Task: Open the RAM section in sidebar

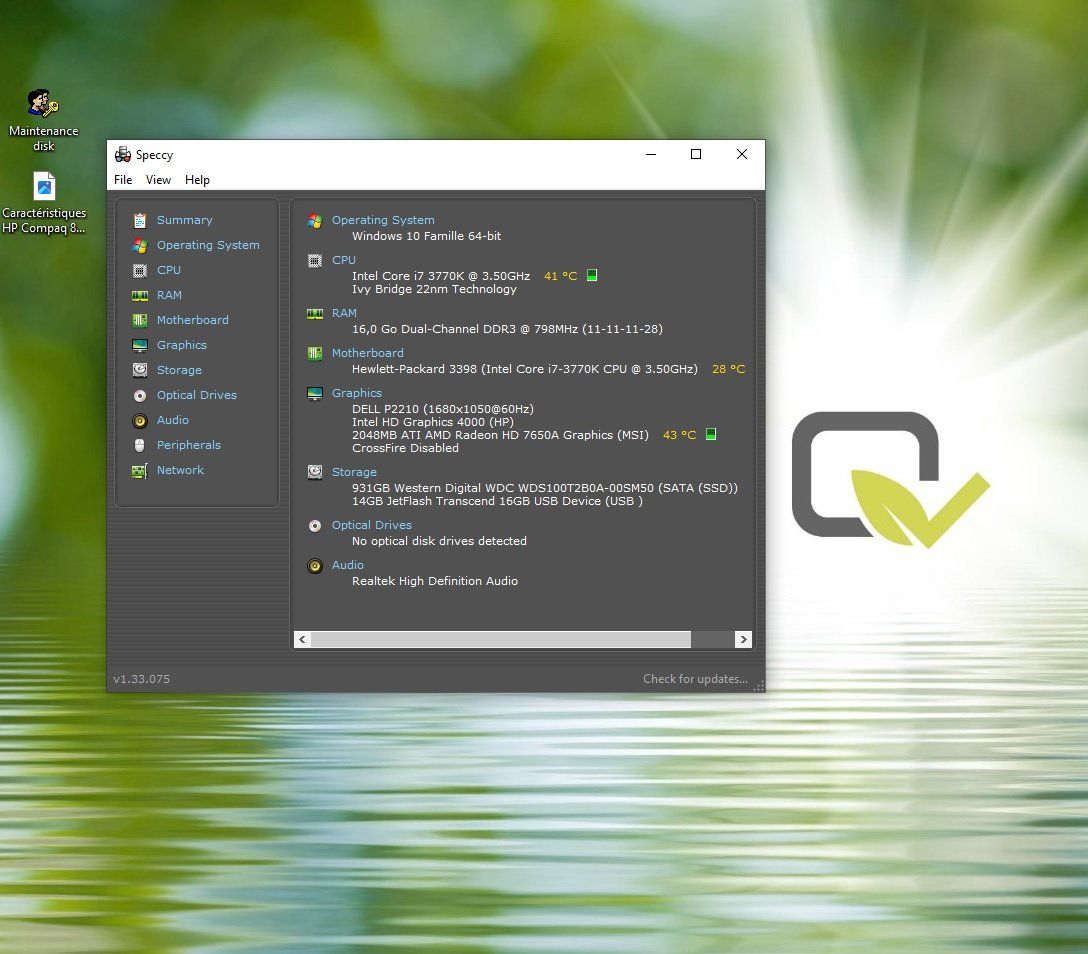Action: (169, 295)
